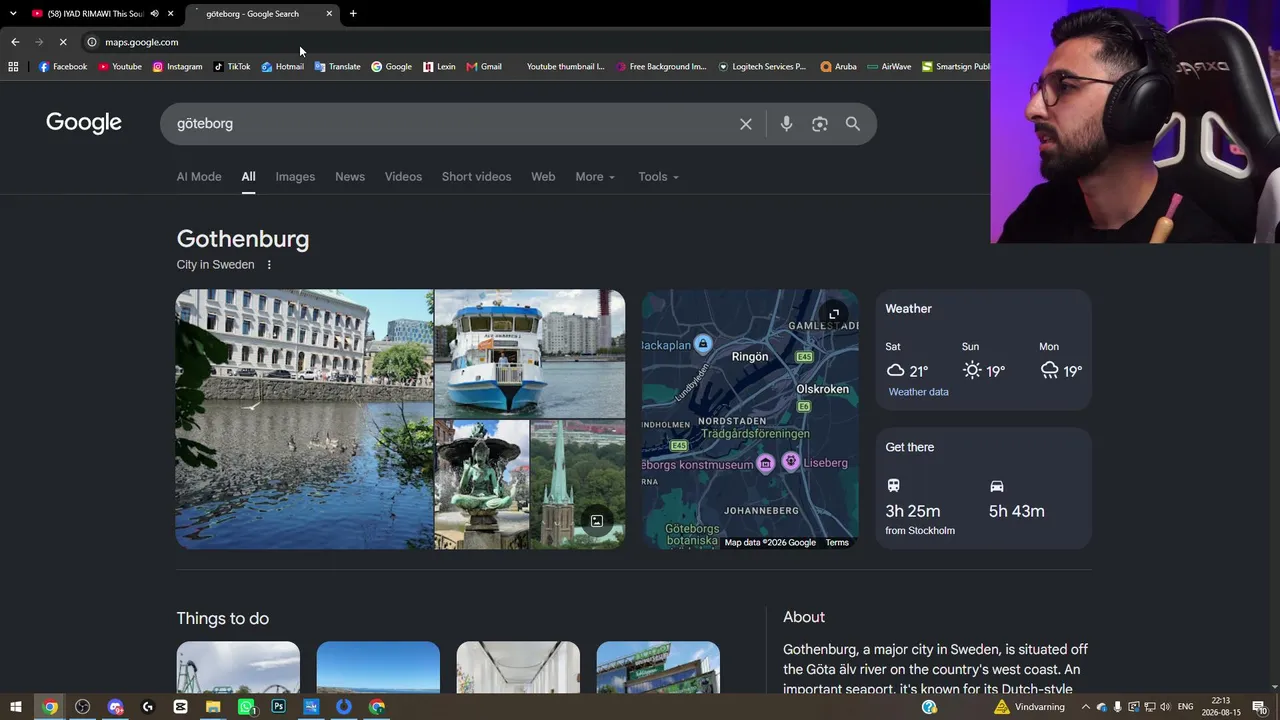Open the Translate bookmark

(x=338, y=67)
